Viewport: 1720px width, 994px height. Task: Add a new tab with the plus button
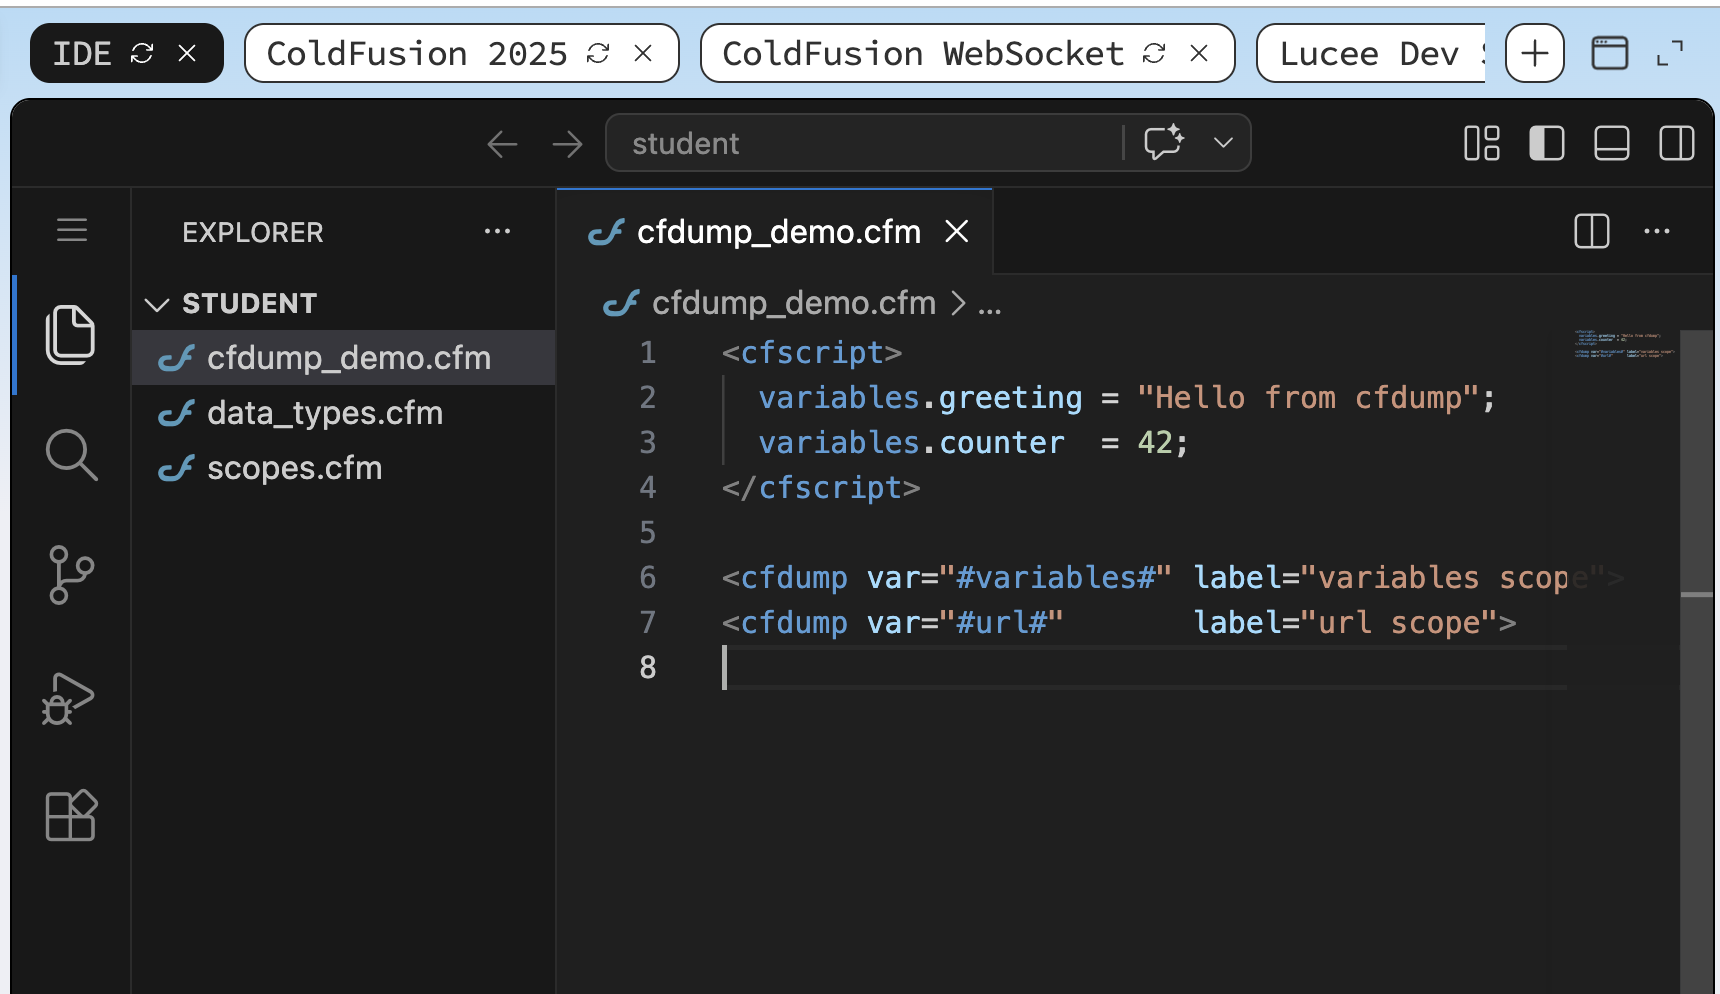tap(1535, 53)
